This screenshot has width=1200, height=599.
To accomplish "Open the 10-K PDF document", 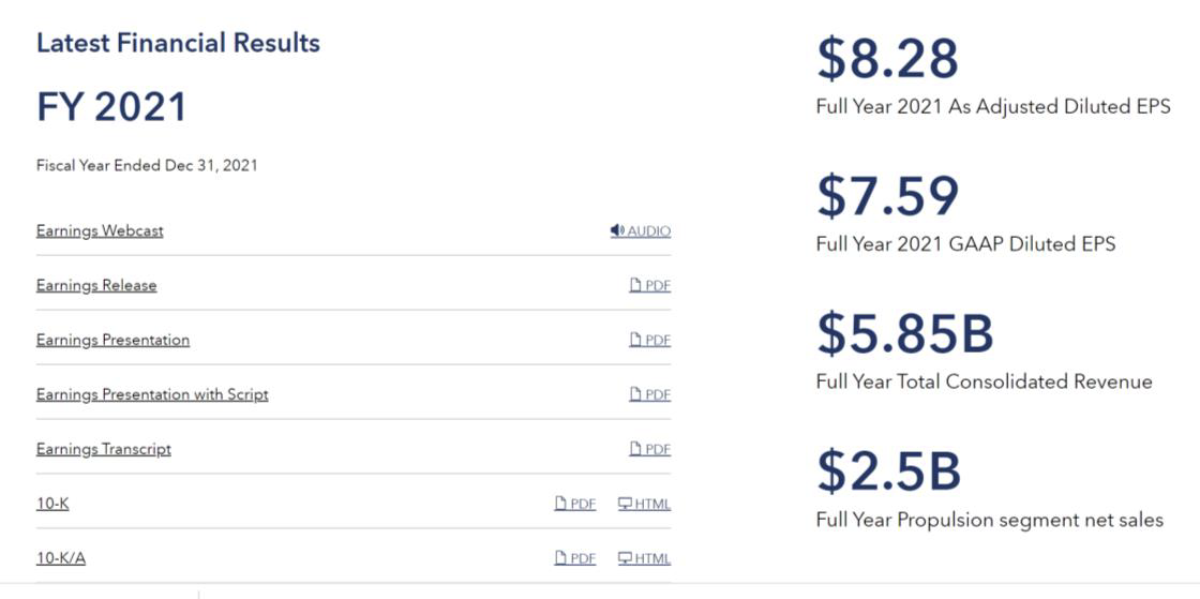I will (575, 504).
